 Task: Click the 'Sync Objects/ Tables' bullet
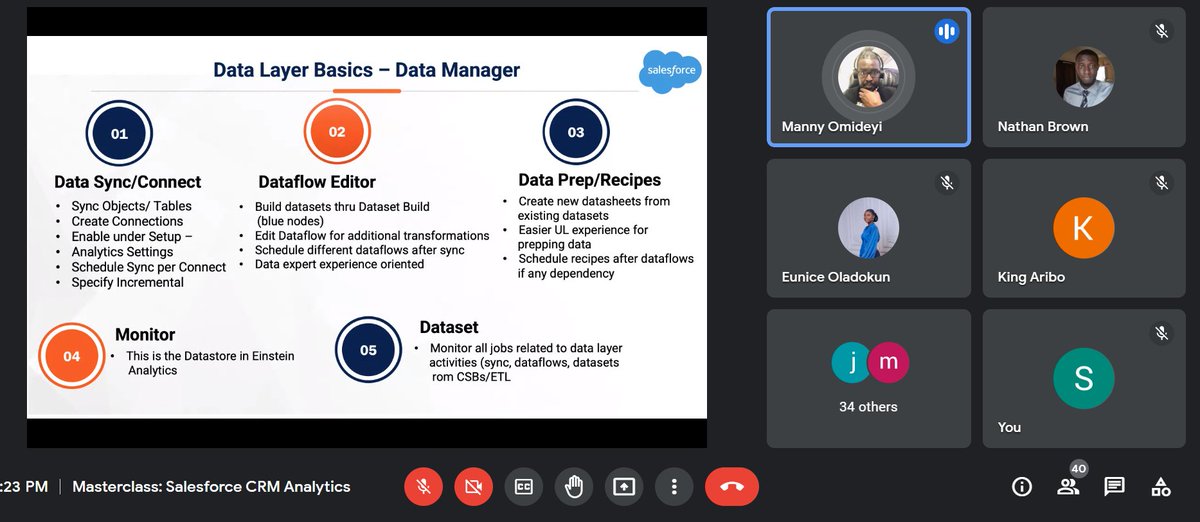pyautogui.click(x=131, y=206)
